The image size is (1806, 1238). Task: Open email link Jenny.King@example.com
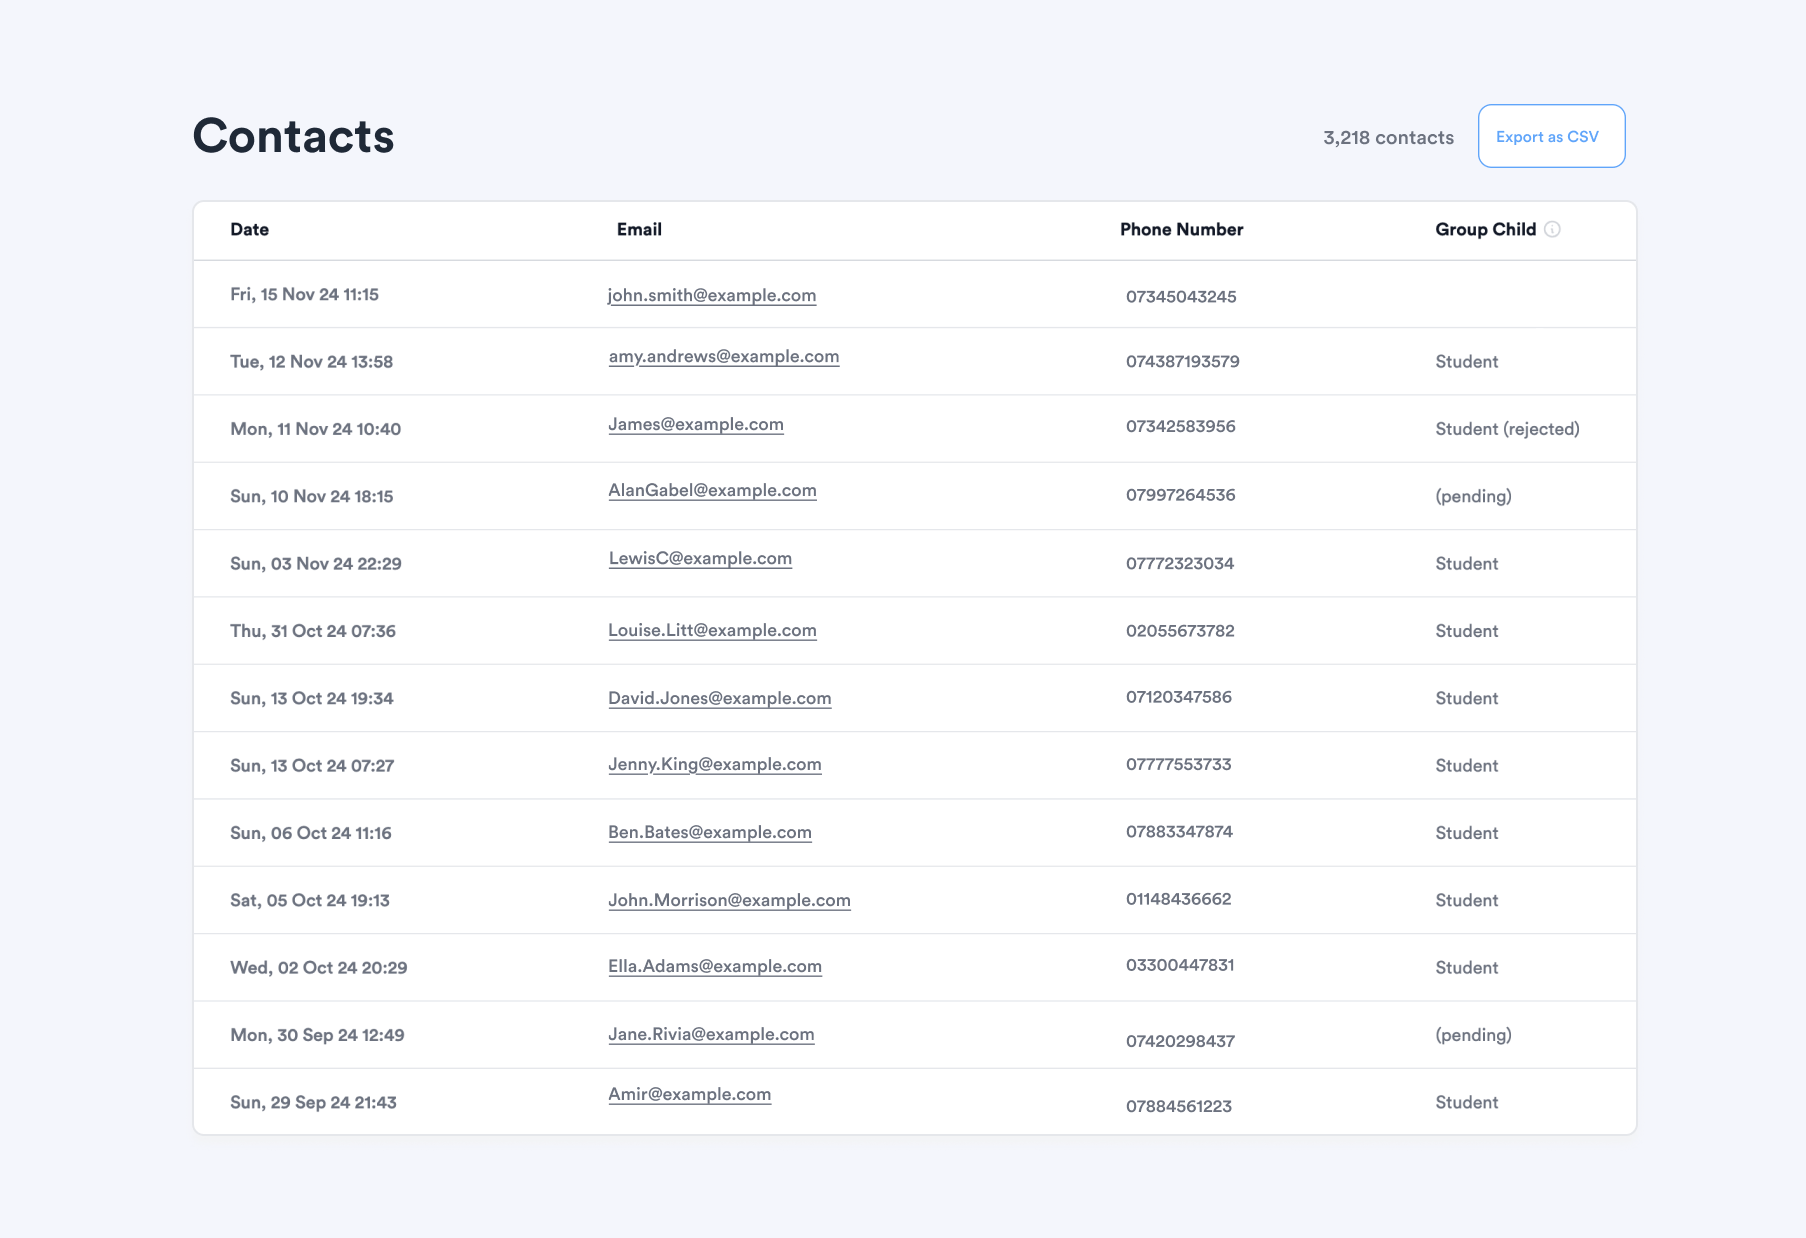point(715,764)
